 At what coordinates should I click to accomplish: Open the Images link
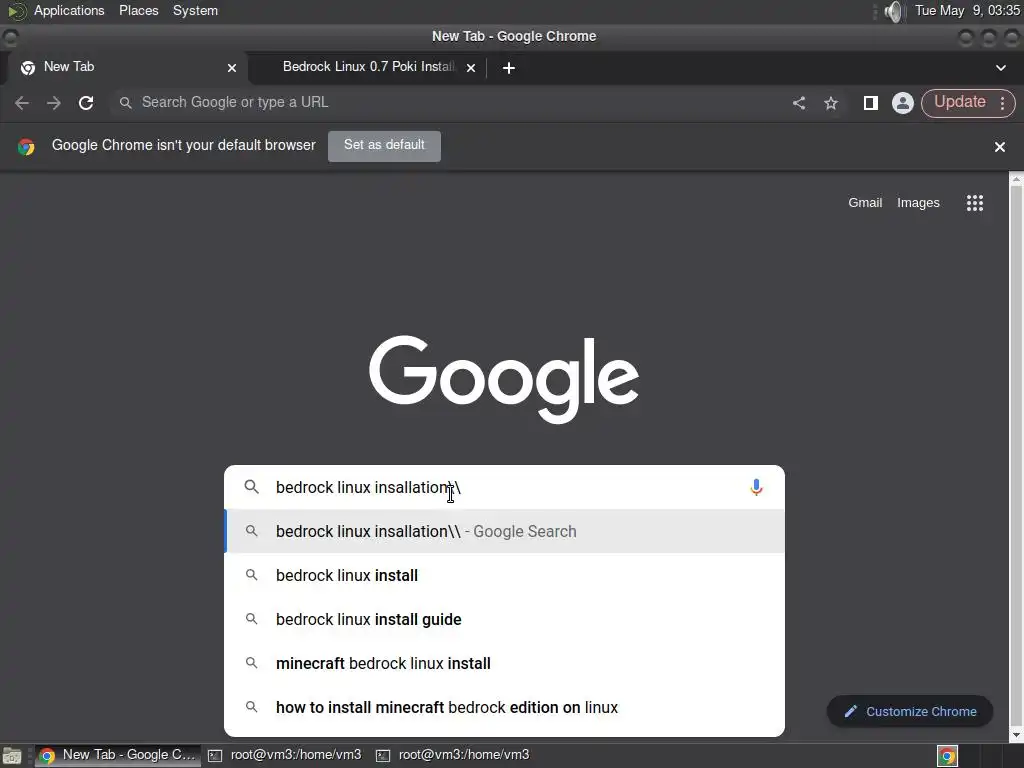(x=918, y=203)
